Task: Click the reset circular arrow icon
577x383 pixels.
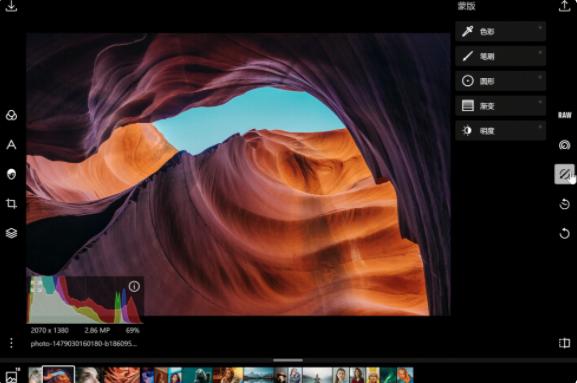Action: tap(564, 233)
